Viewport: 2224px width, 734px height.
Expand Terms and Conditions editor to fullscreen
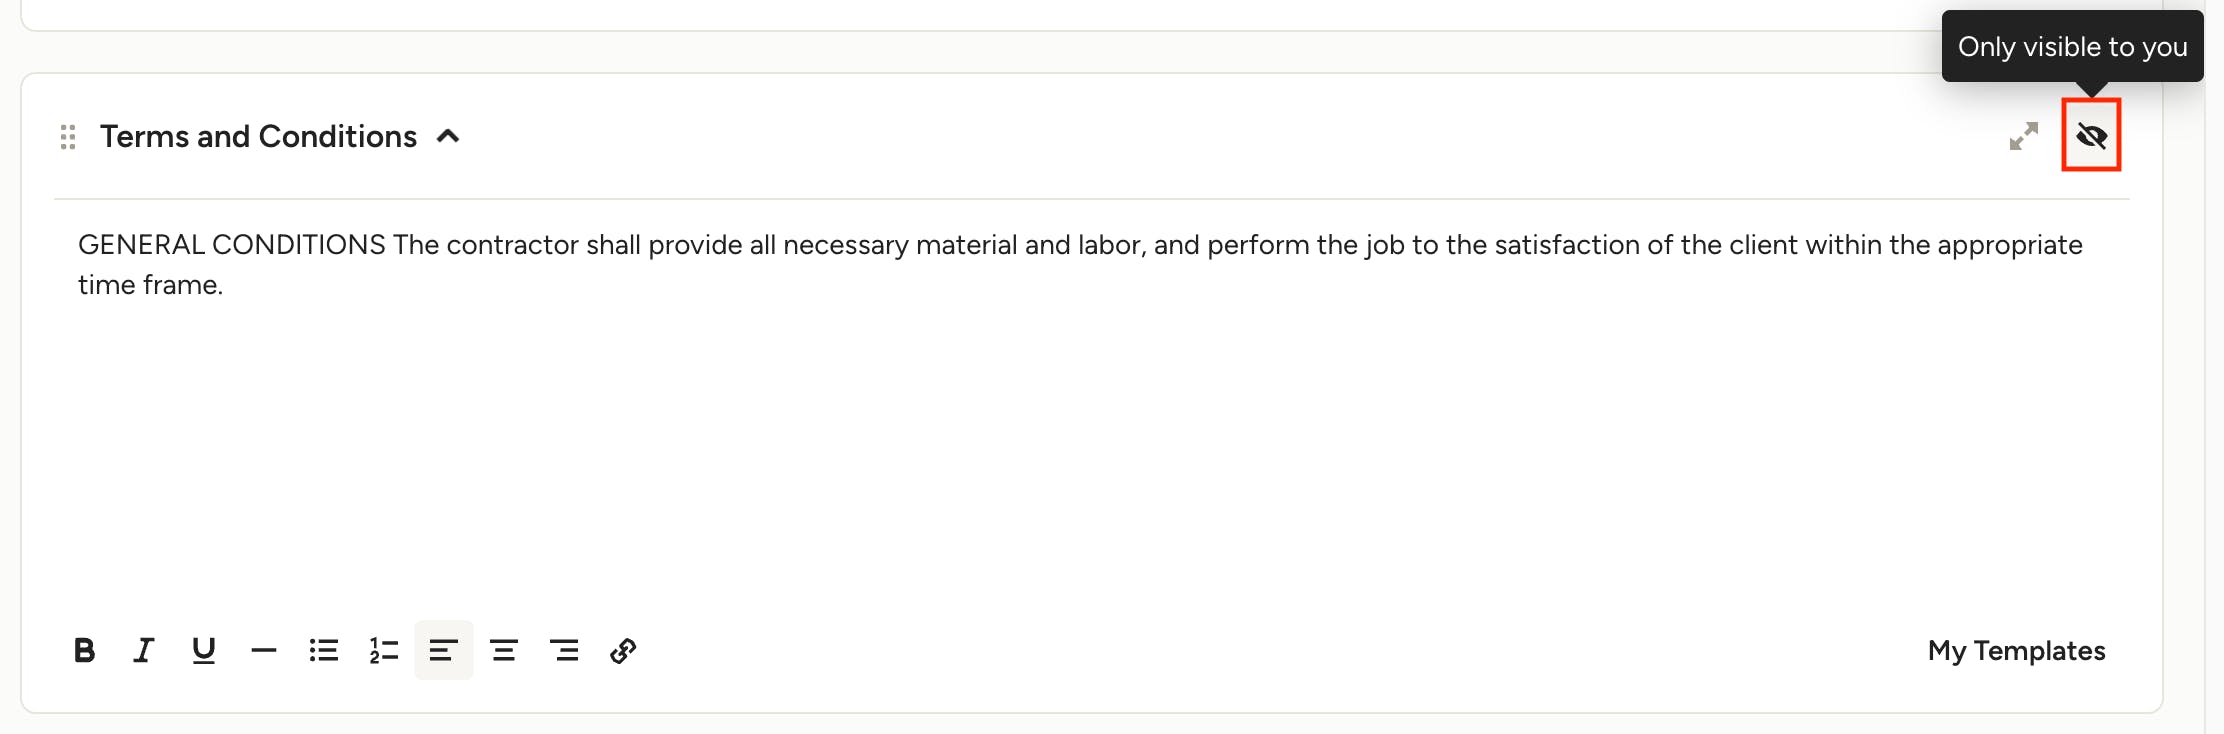point(2024,136)
